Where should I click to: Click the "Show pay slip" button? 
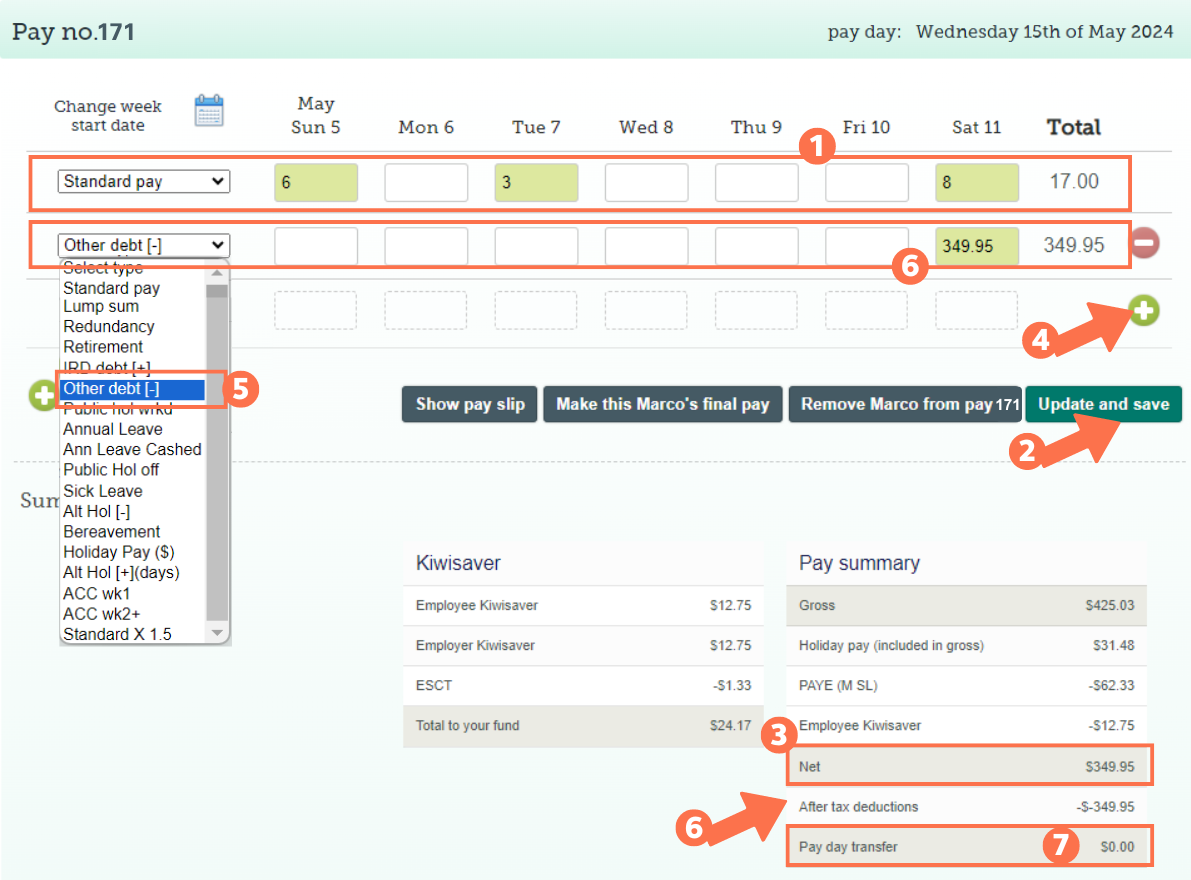pos(469,404)
